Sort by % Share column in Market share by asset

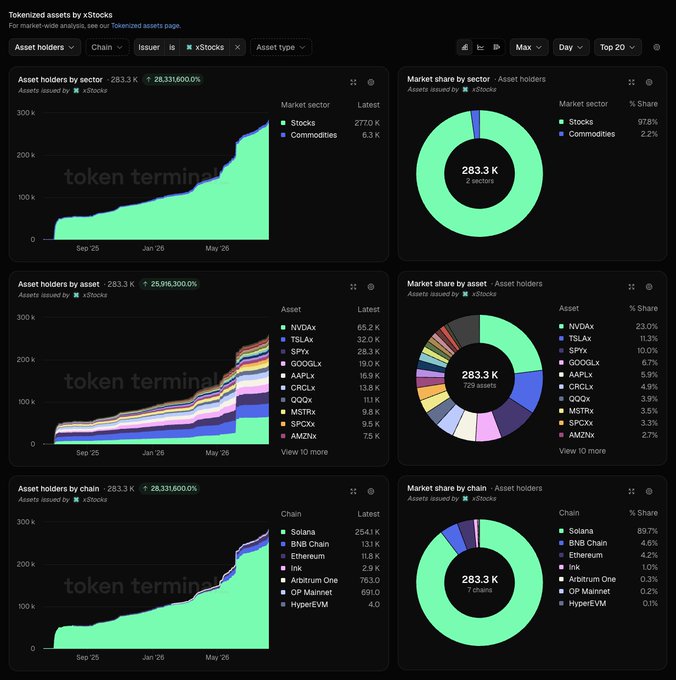[x=643, y=308]
